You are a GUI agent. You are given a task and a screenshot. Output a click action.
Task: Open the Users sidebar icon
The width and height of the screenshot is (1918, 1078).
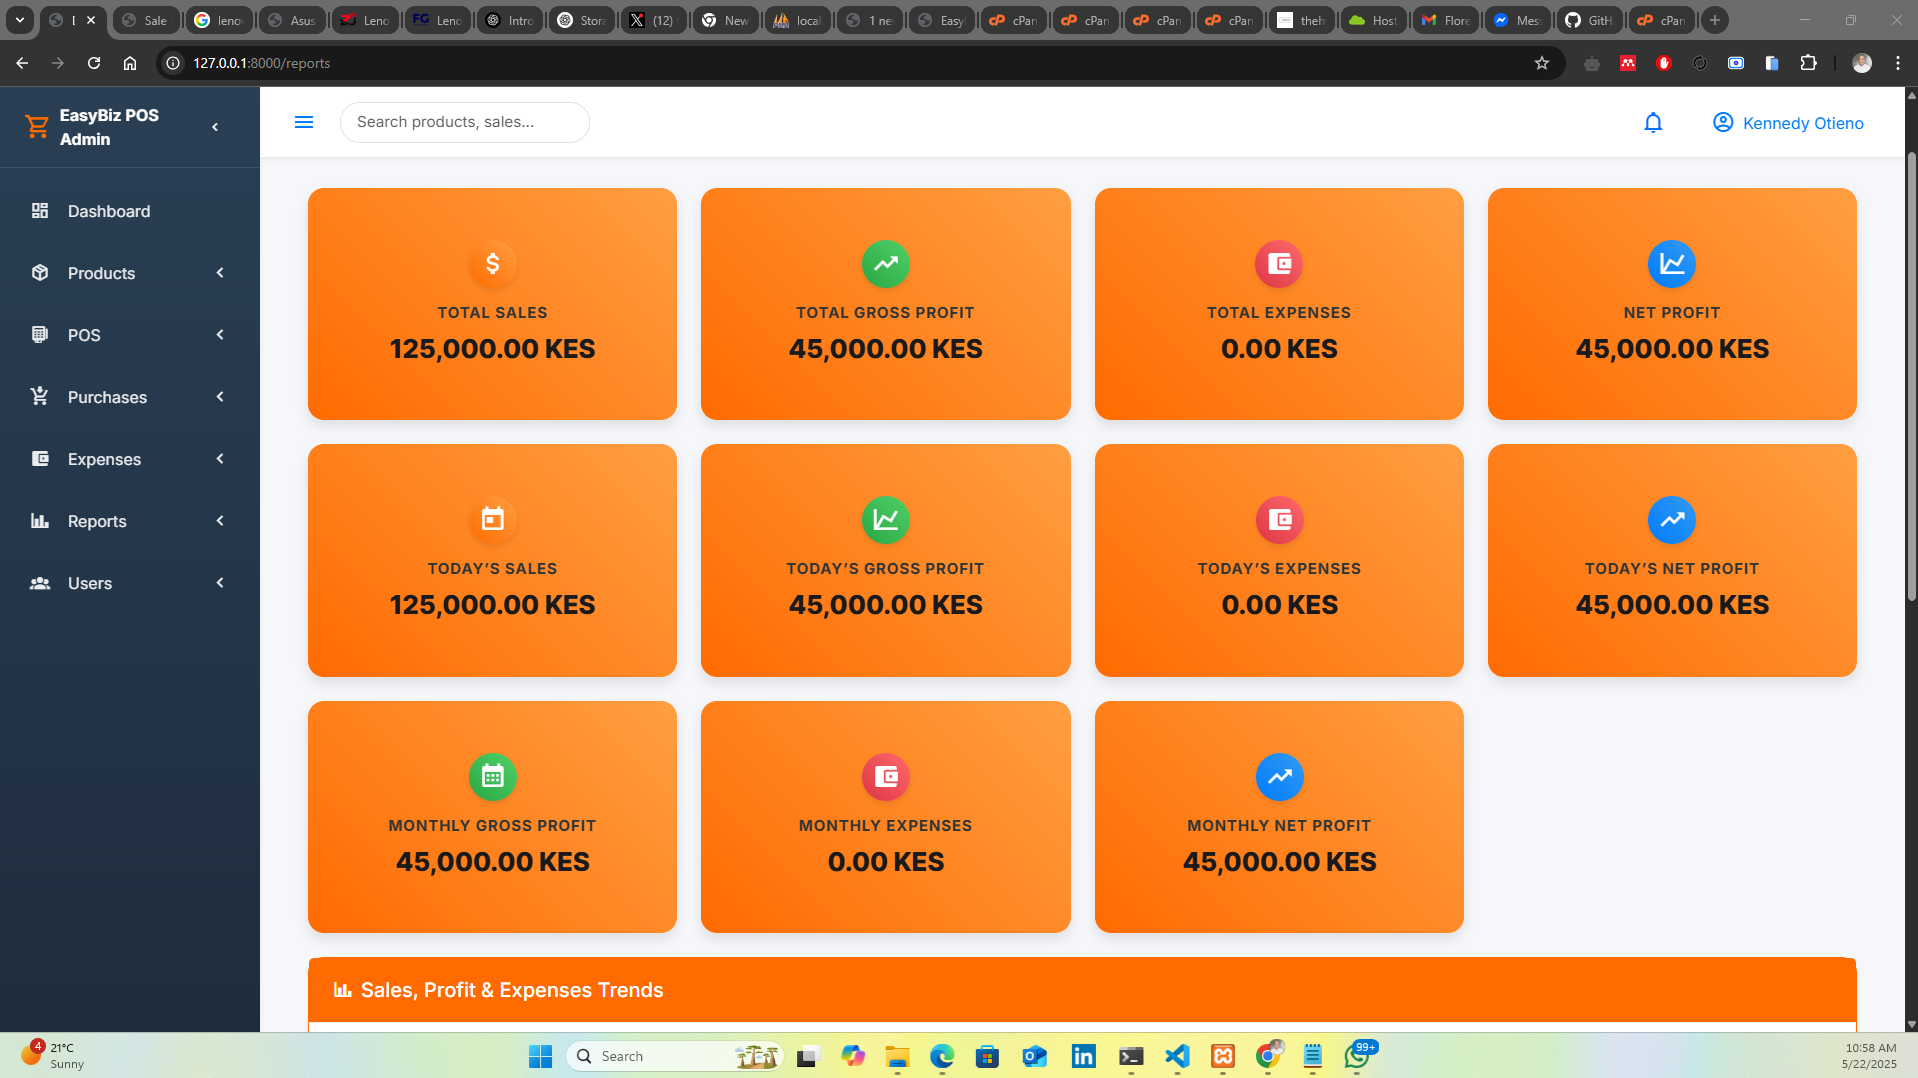click(40, 583)
